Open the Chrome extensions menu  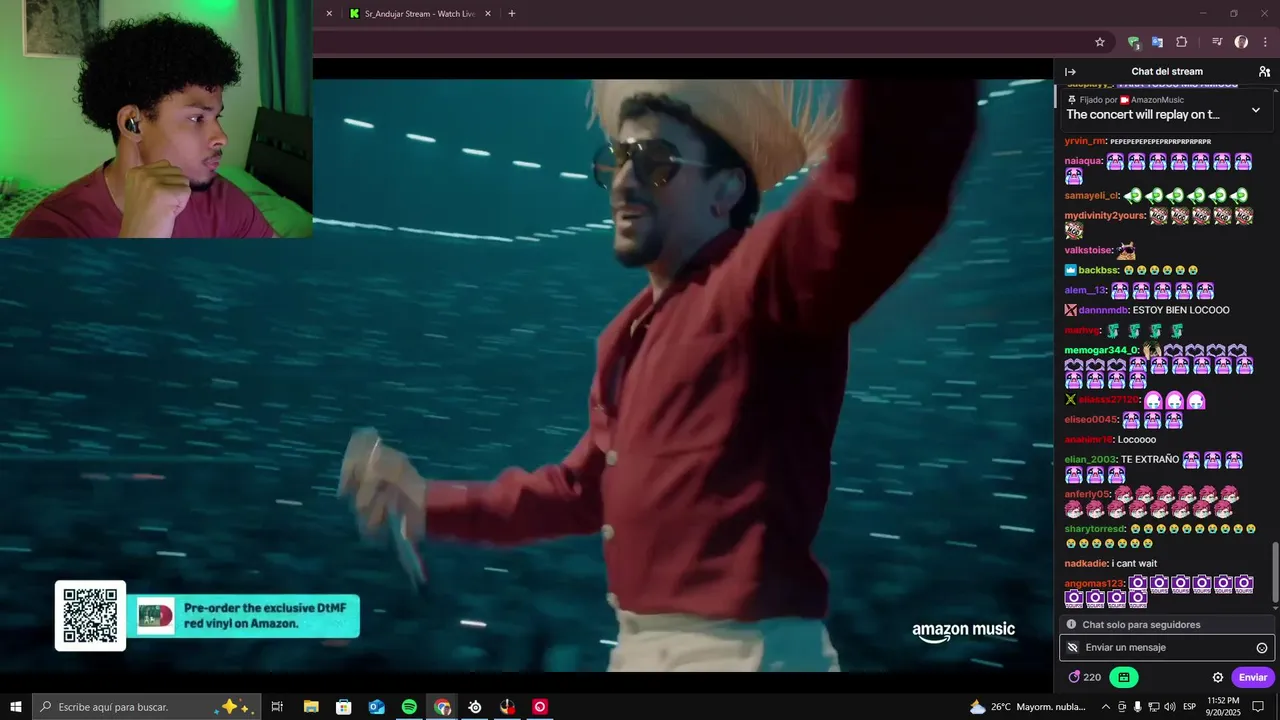pyautogui.click(x=1181, y=42)
